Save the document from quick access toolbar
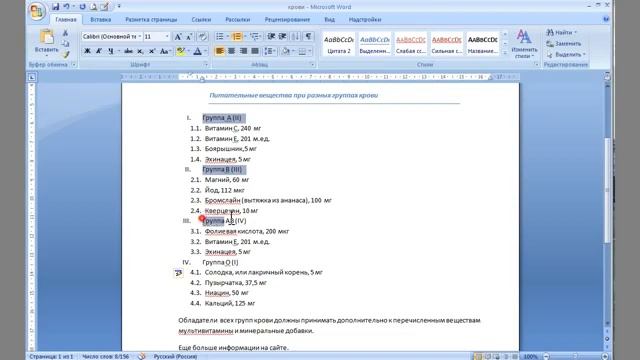 (56, 7)
